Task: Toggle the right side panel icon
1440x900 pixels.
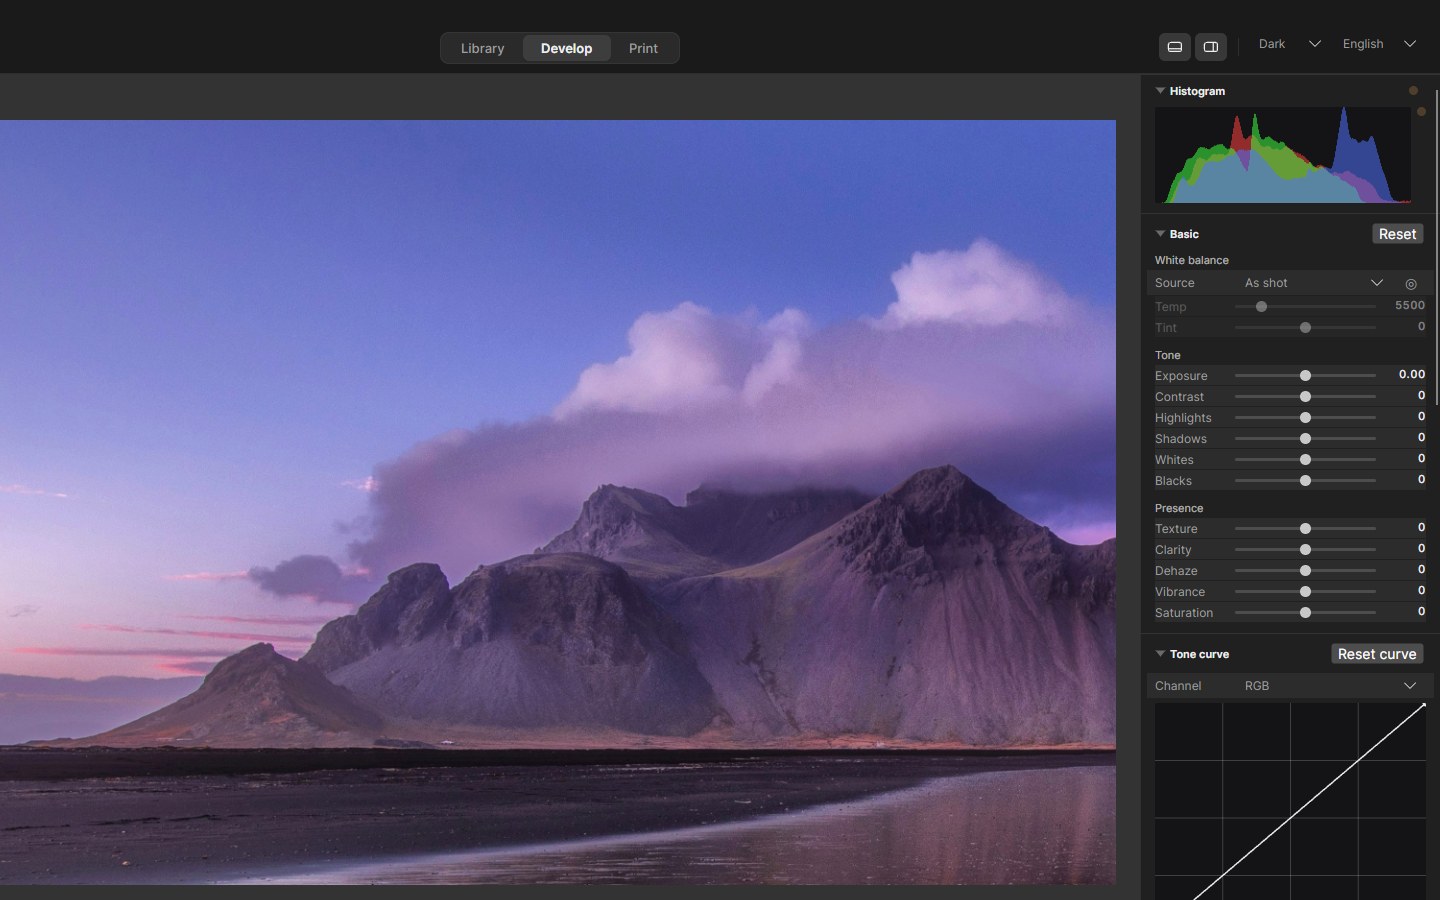Action: 1210,47
